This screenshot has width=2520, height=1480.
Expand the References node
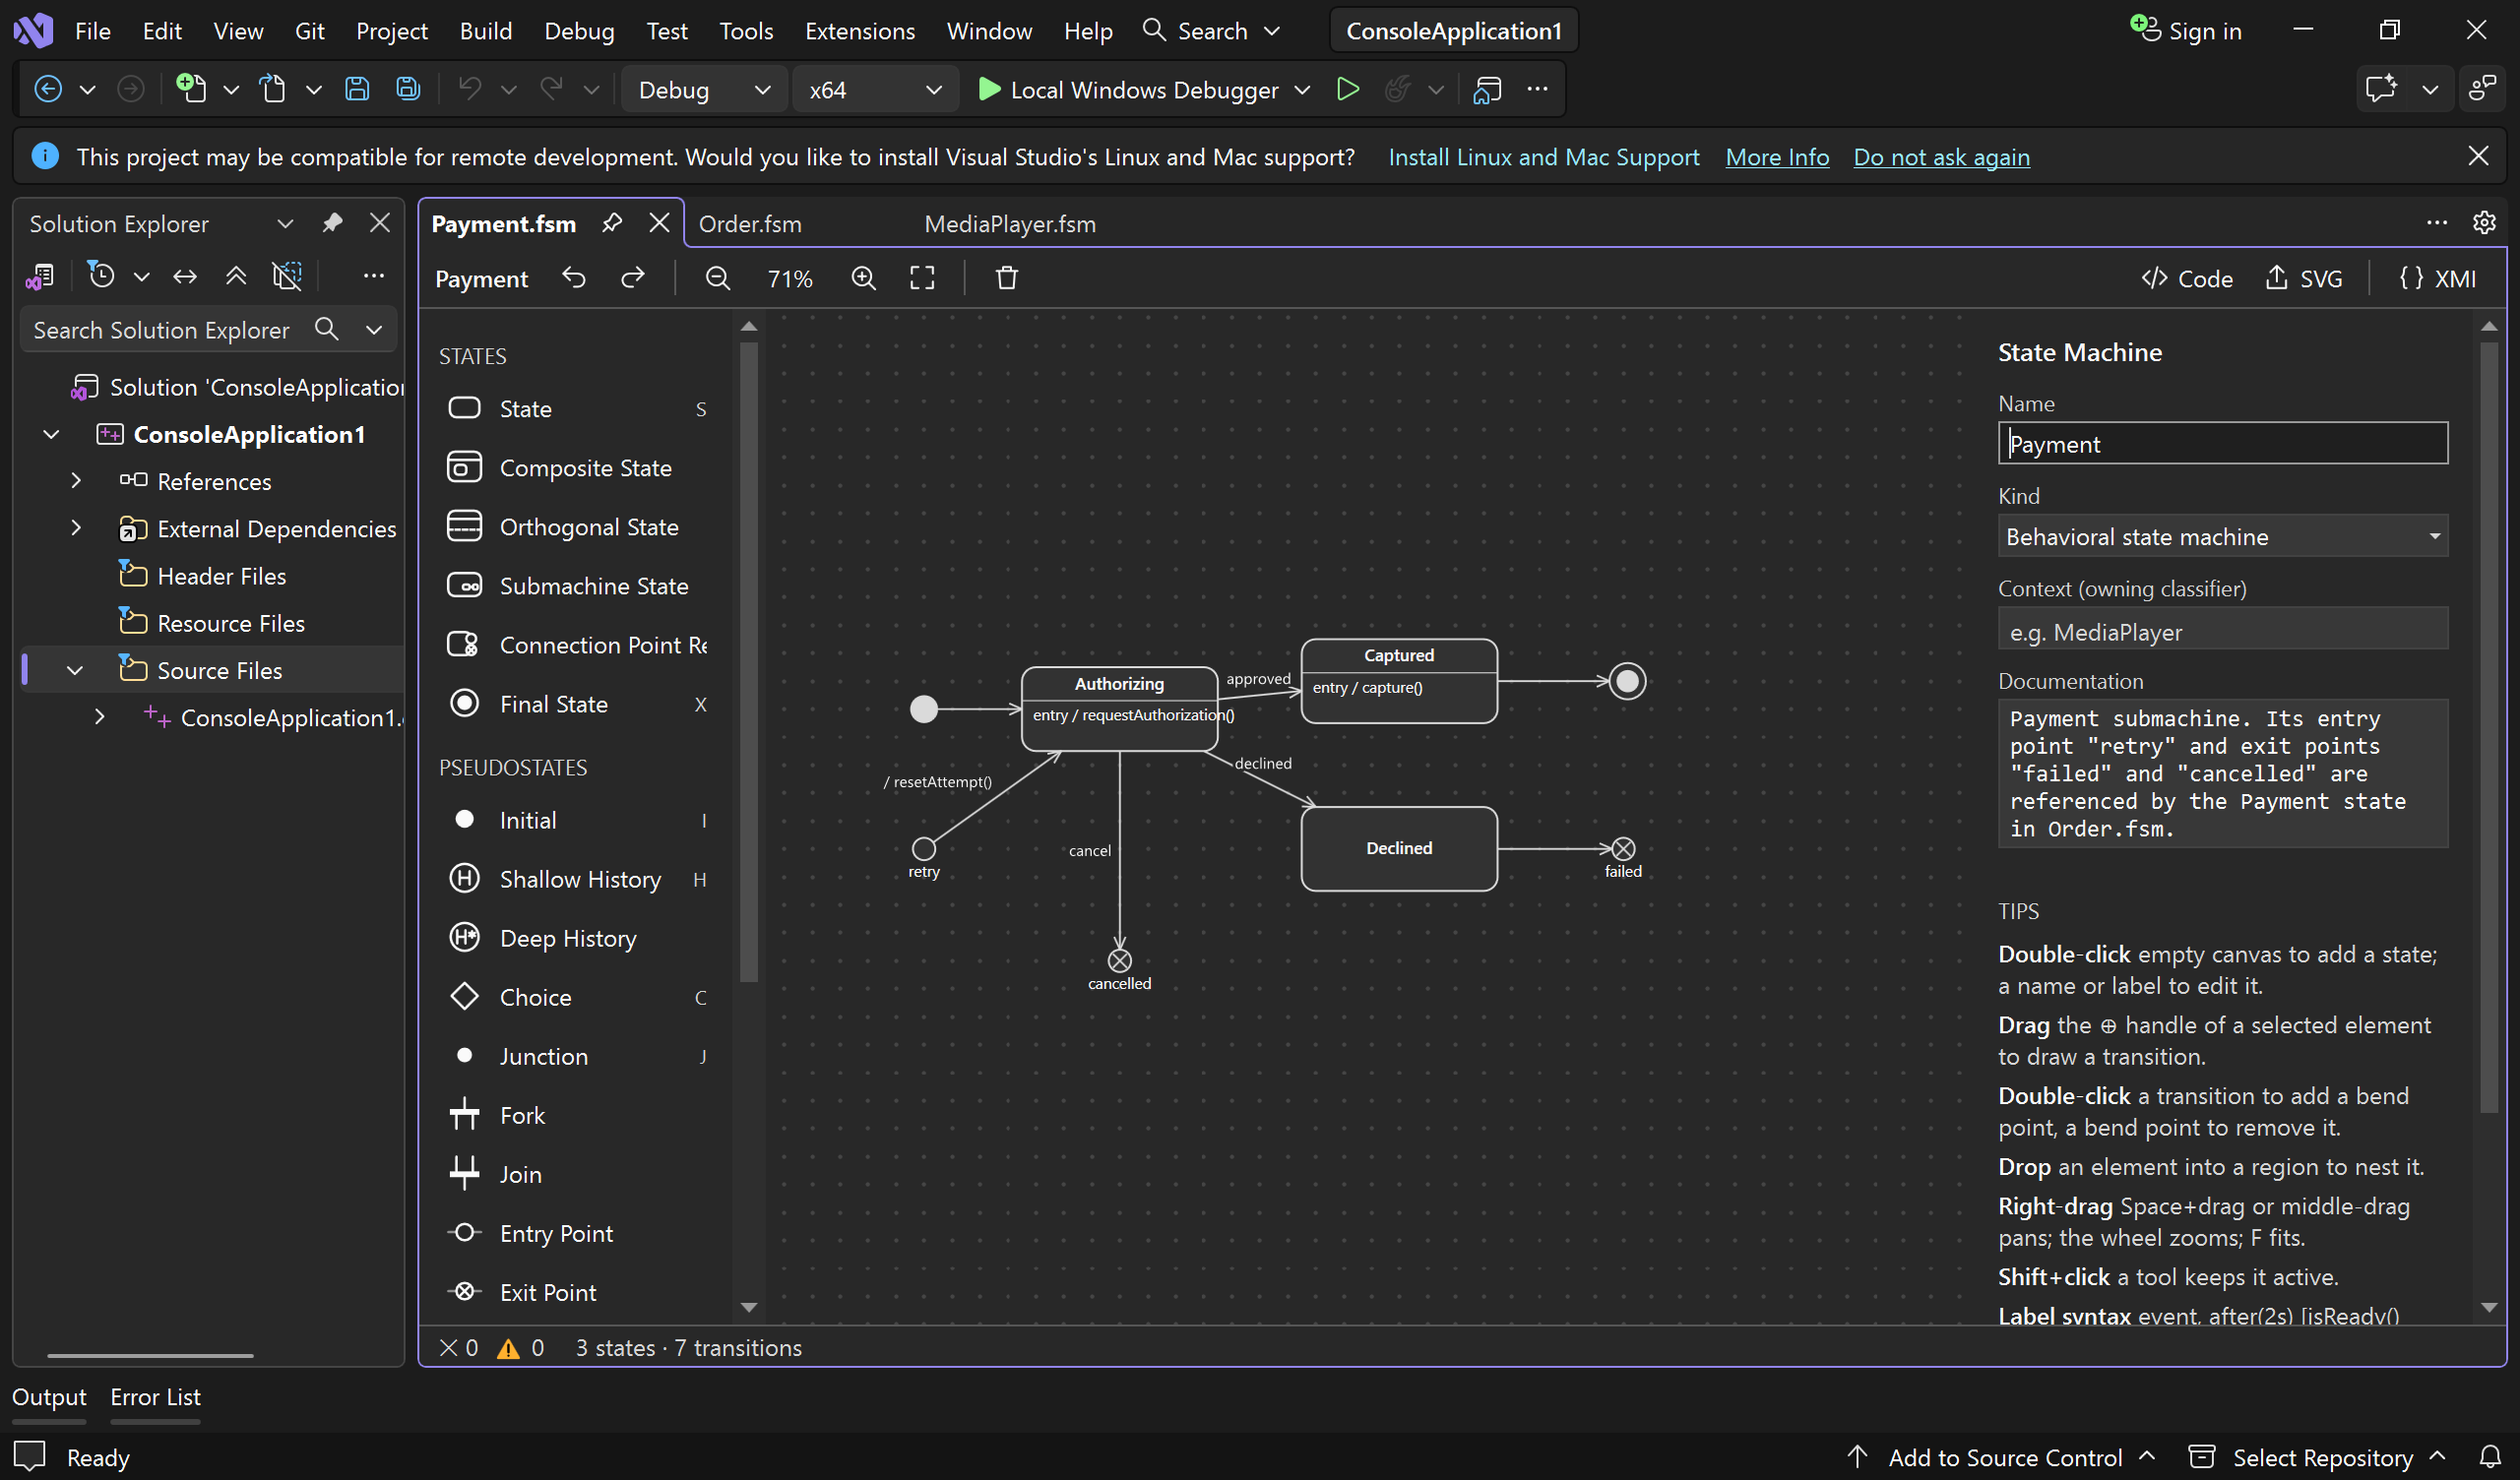coord(76,481)
